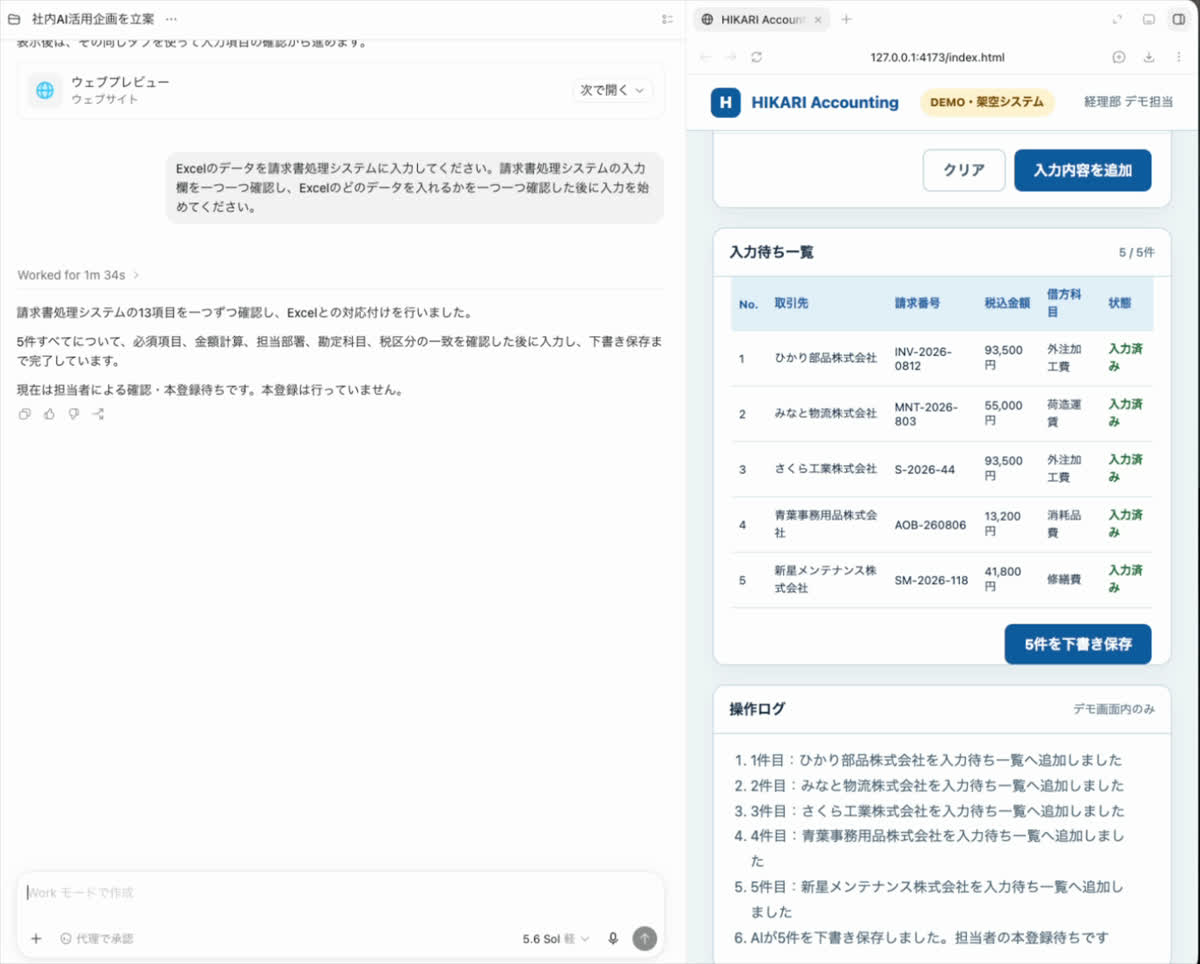Image resolution: width=1200 pixels, height=964 pixels.
Task: Select the HIKARI Accounting browser tab
Action: pyautogui.click(x=760, y=20)
